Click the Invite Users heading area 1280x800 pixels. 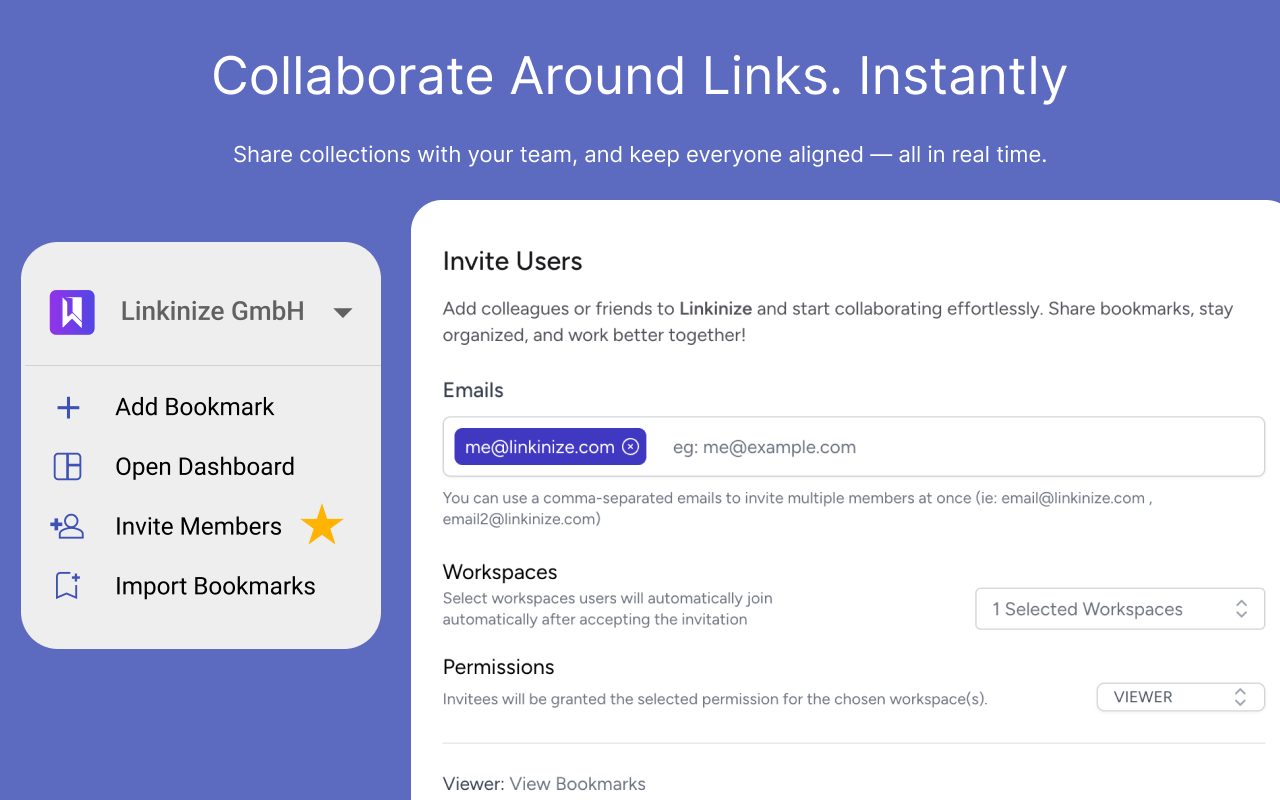click(512, 261)
